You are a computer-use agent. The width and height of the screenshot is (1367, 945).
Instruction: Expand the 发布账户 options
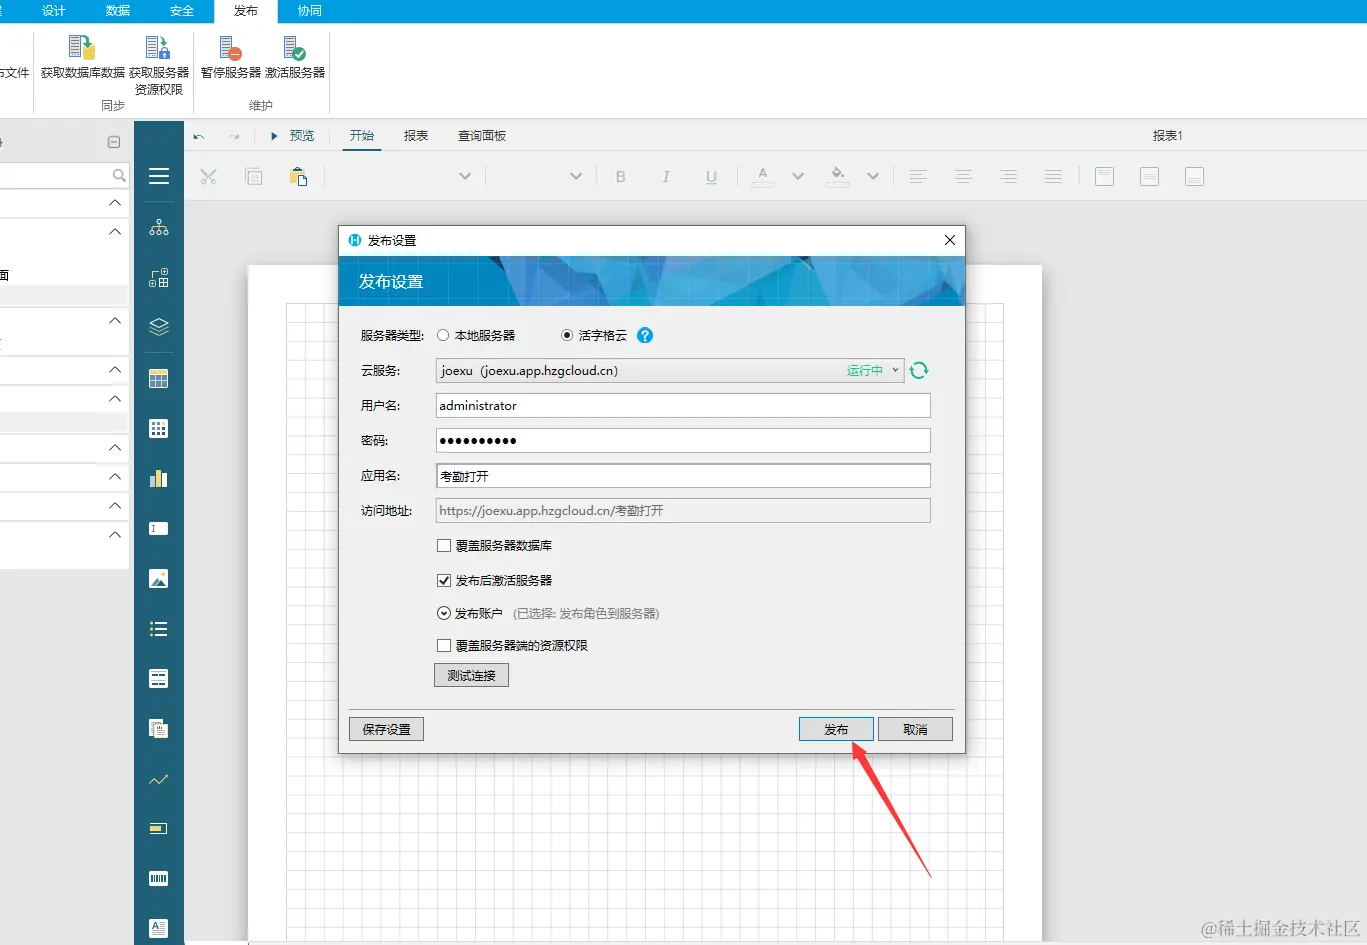443,613
